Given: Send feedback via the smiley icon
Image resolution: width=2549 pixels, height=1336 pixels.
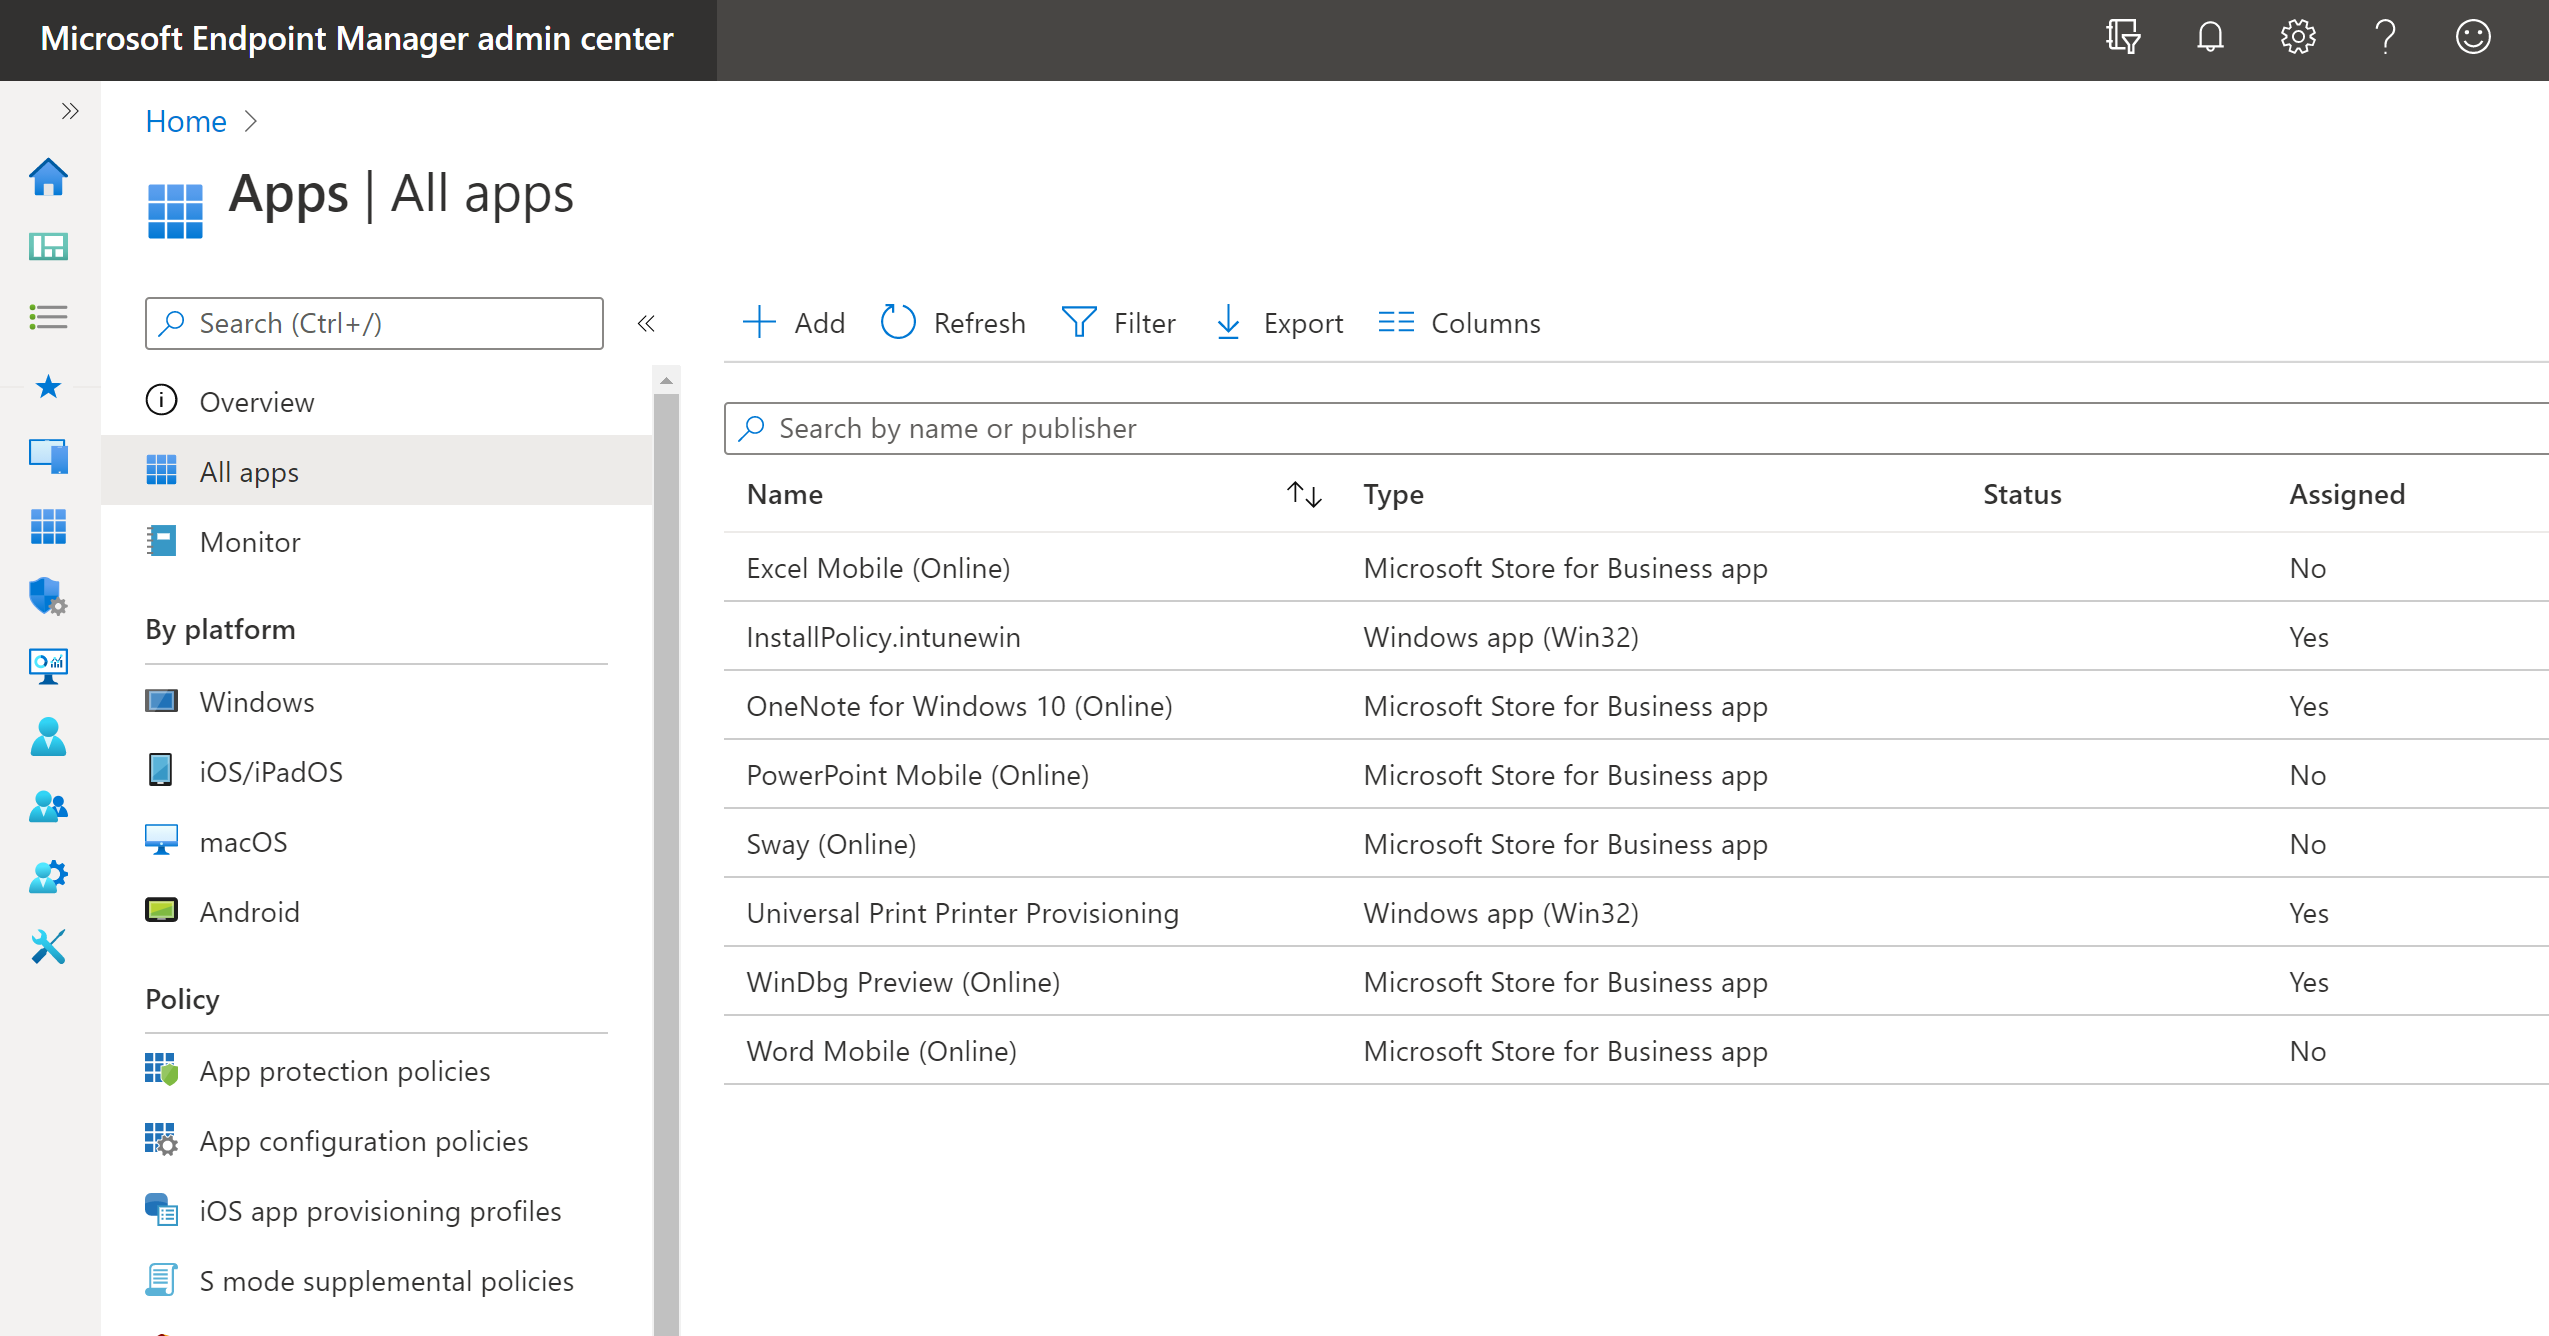Looking at the screenshot, I should pos(2473,37).
